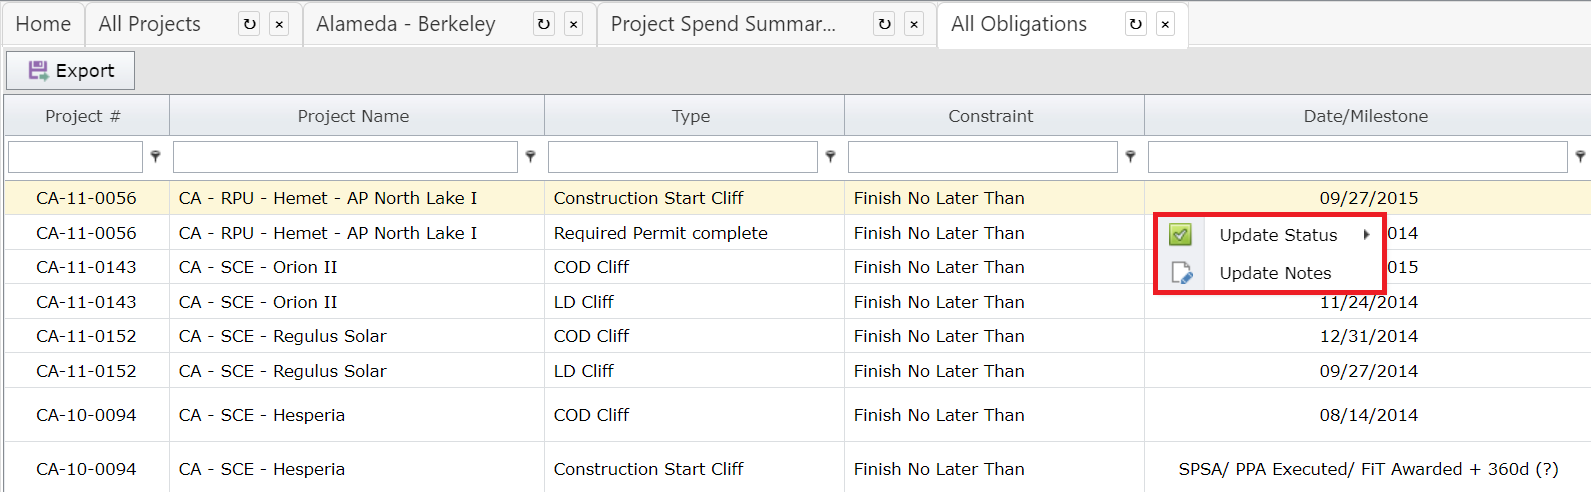The width and height of the screenshot is (1591, 492).
Task: Choose Update Notes from context menu
Action: tap(1275, 273)
